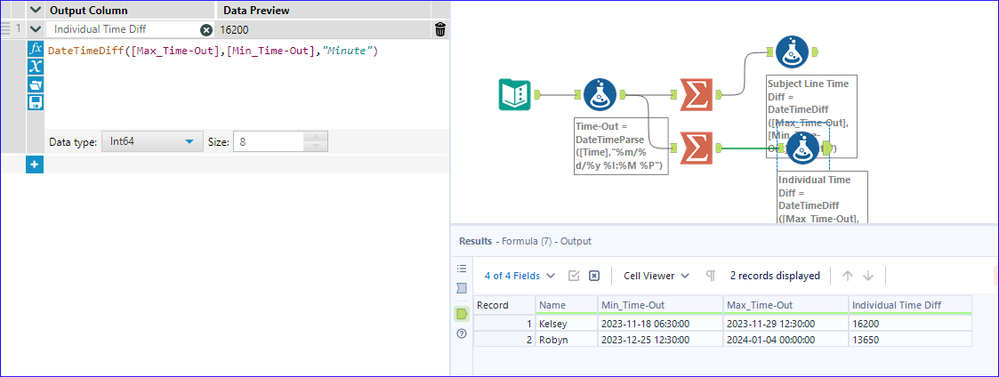Increase the Size value stepper
Viewport: 999px width, 377px height.
(316, 137)
